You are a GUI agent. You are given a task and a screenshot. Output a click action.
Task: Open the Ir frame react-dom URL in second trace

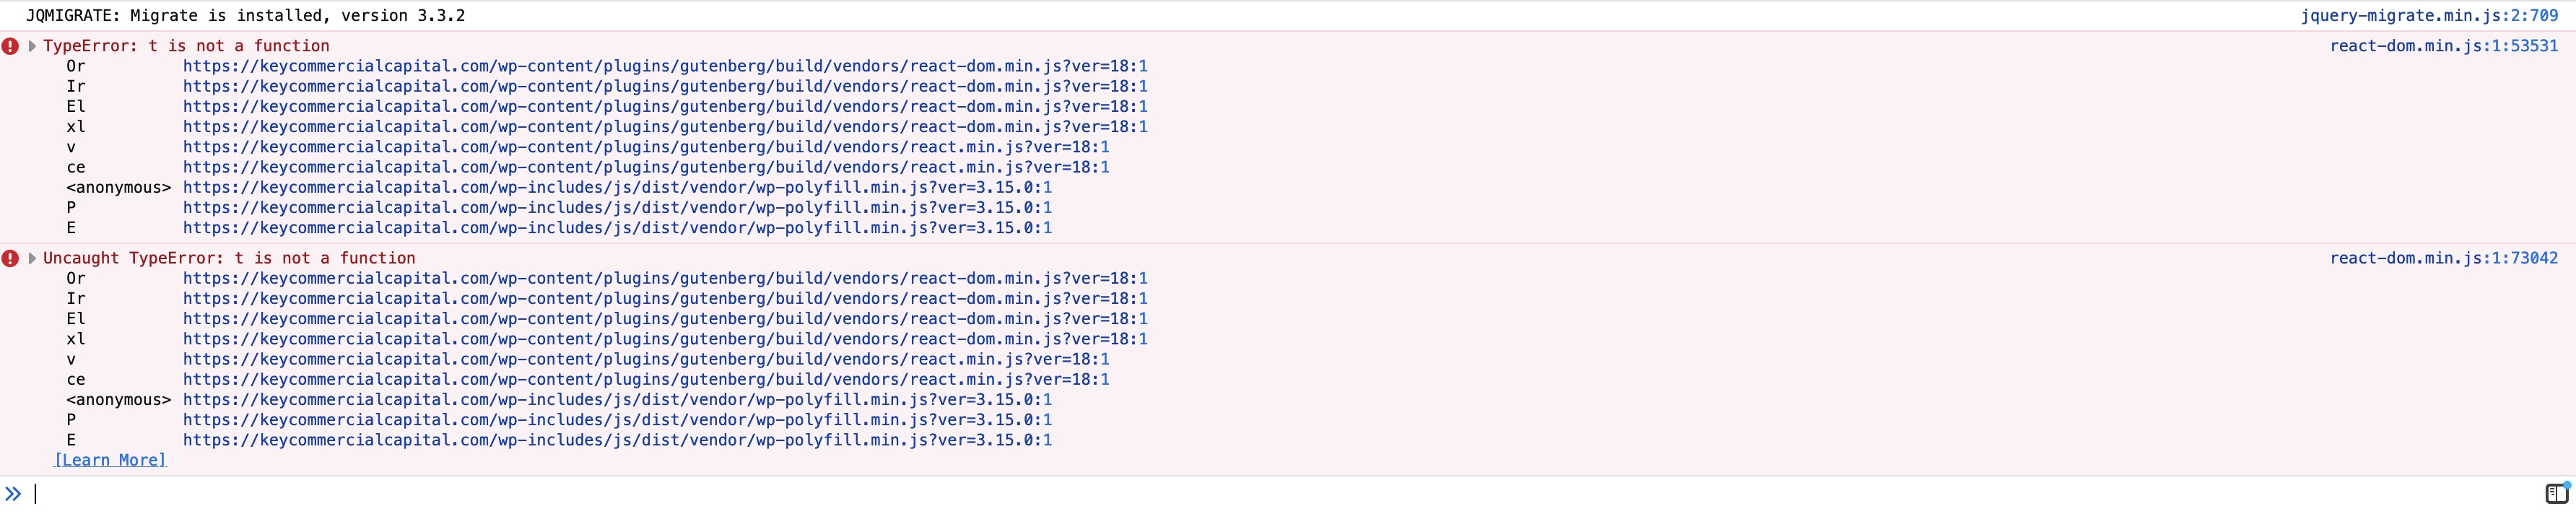[x=665, y=298]
